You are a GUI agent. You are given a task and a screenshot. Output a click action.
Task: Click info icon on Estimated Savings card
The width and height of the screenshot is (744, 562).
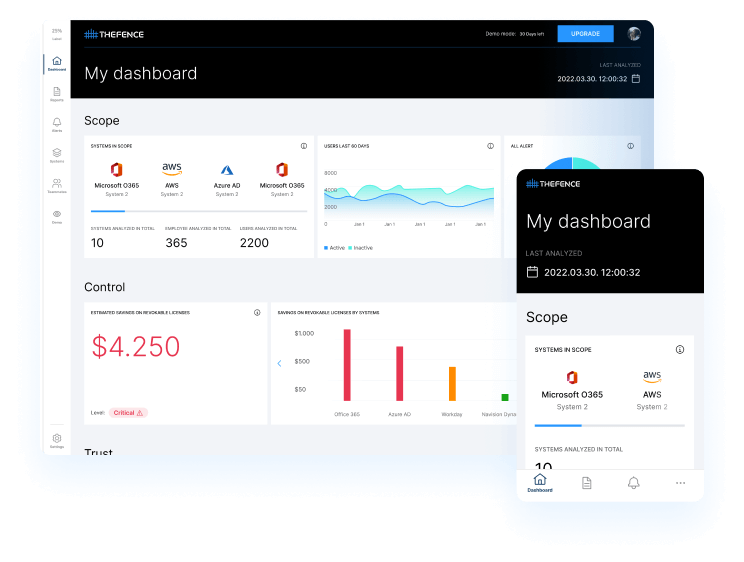tap(257, 312)
